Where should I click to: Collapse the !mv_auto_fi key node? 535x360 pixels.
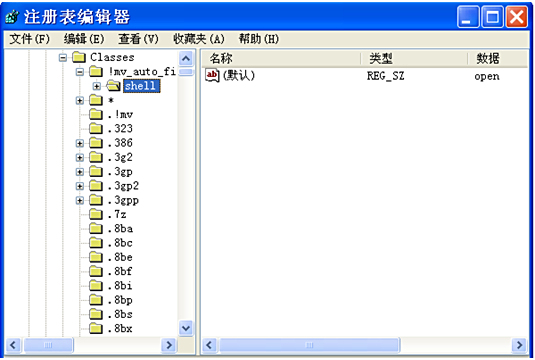pos(80,72)
